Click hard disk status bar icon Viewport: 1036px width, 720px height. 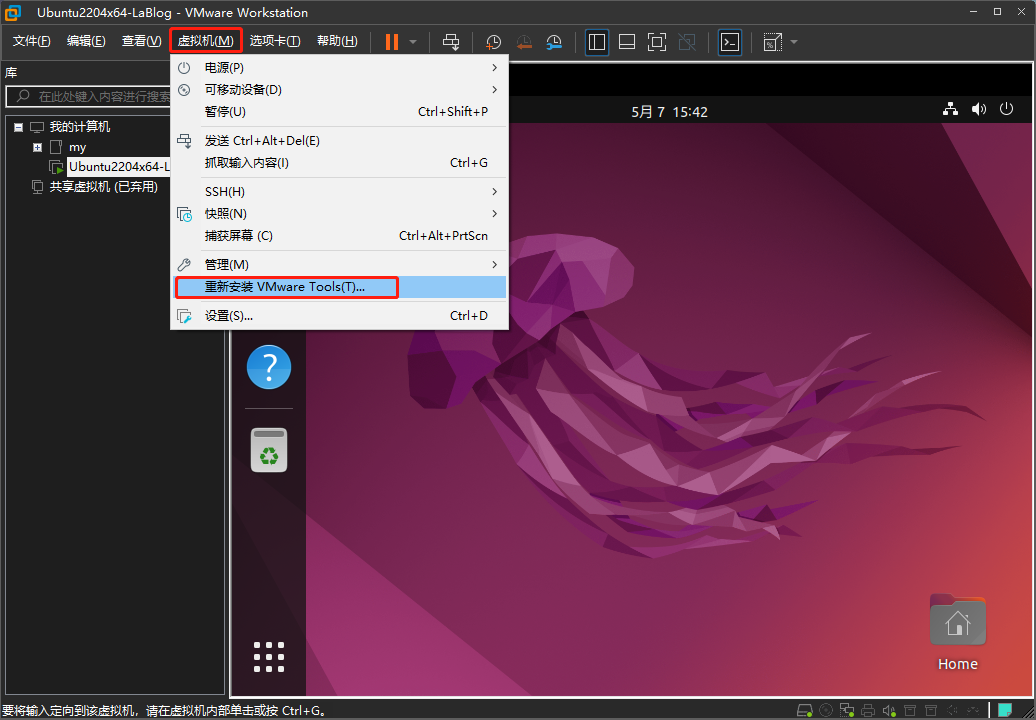click(x=805, y=710)
